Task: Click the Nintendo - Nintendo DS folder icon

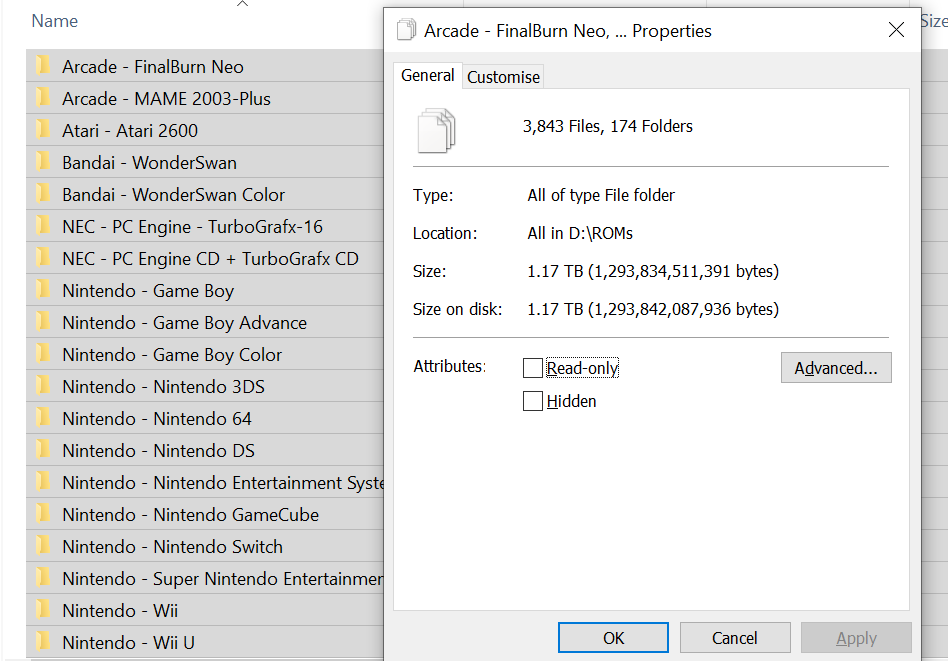Action: (43, 449)
